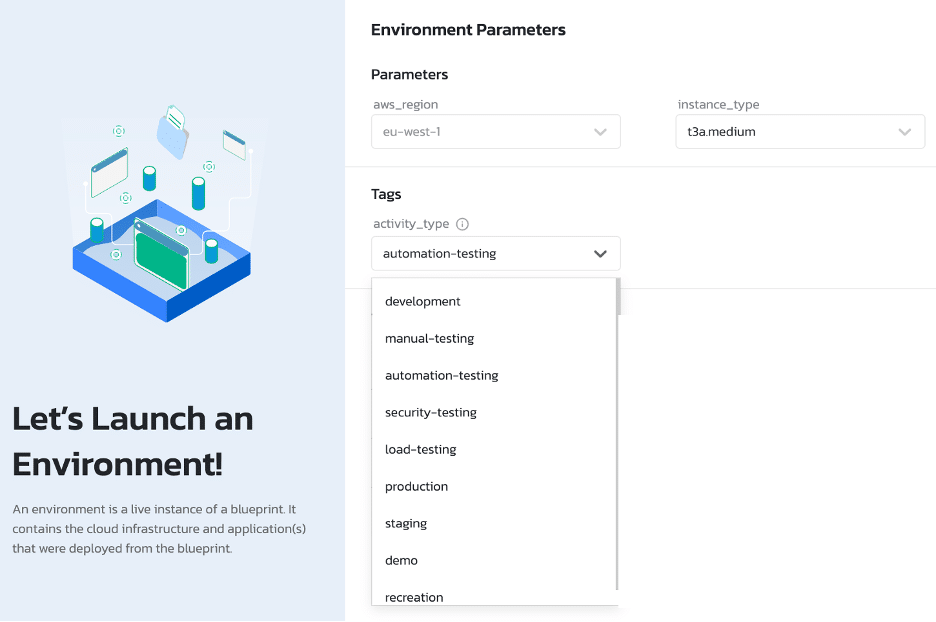The width and height of the screenshot is (936, 622).
Task: Pick demo from the list
Action: (494, 561)
